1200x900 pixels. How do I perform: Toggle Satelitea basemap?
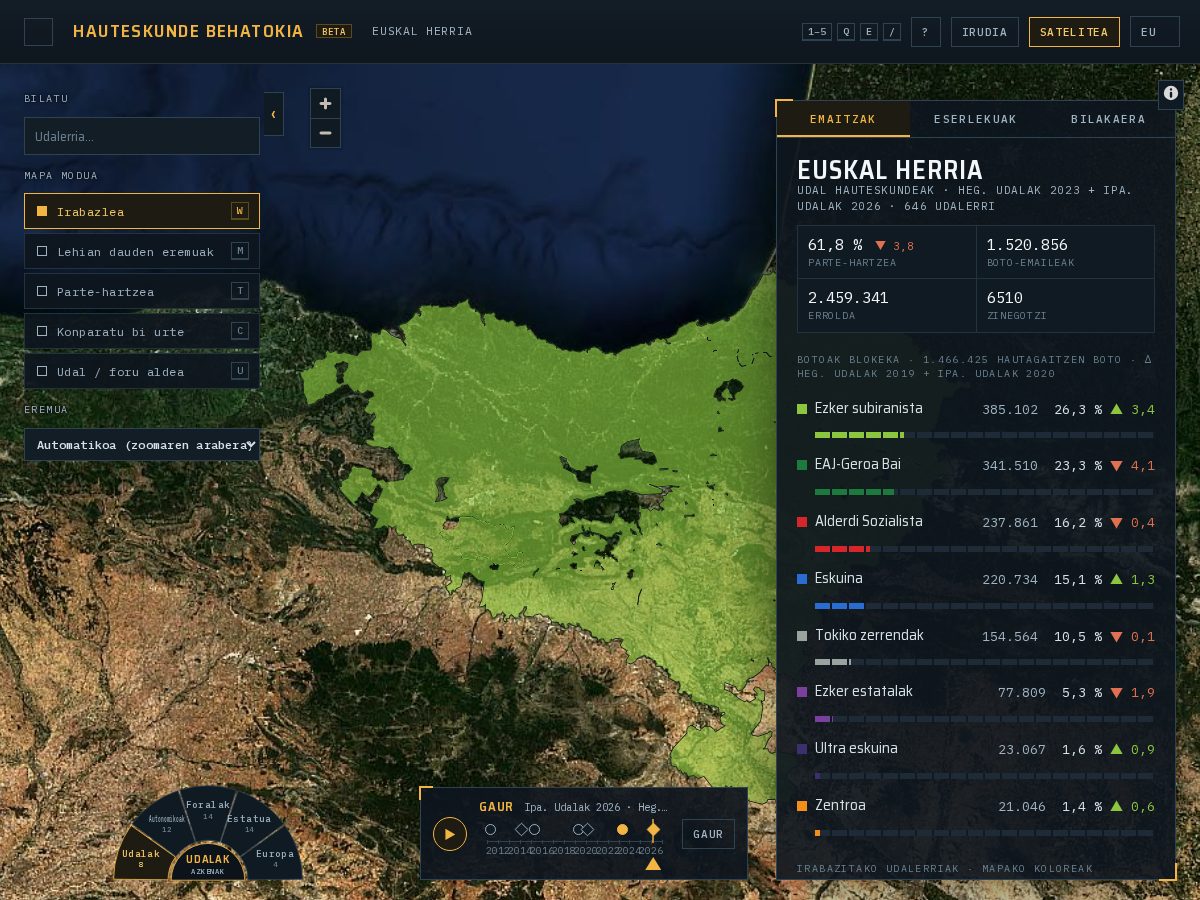point(1074,32)
